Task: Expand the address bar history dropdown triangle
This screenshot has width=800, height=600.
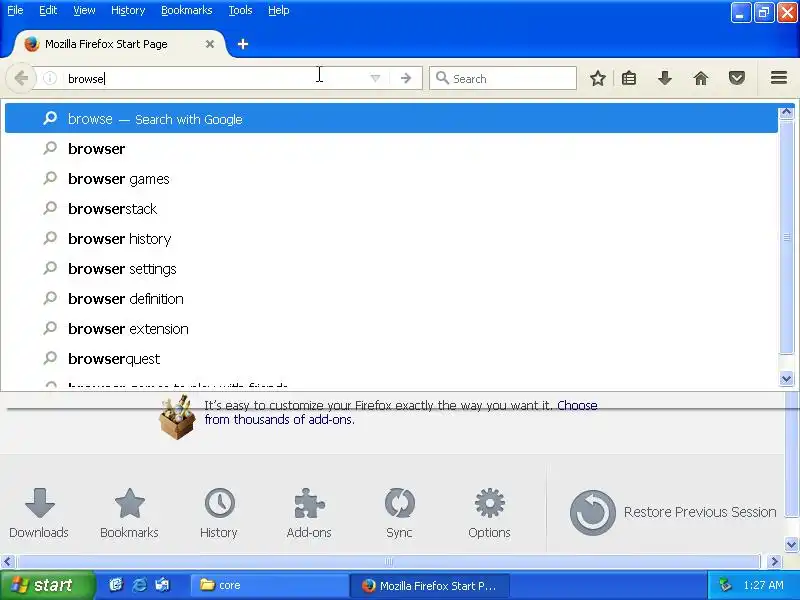Action: [375, 79]
